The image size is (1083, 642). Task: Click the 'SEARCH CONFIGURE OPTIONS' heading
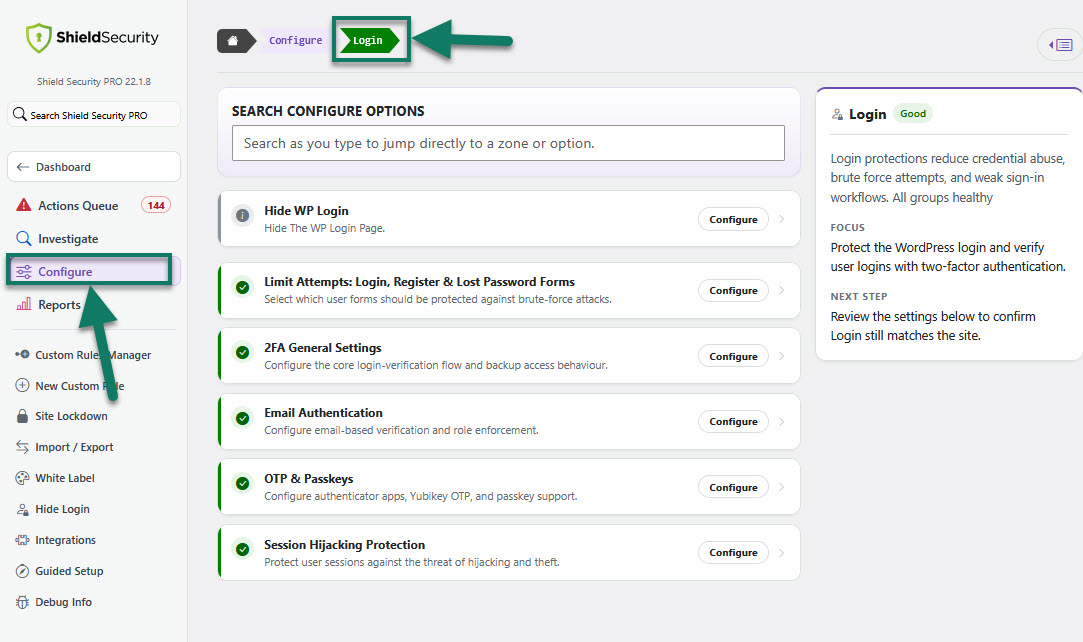coord(328,111)
